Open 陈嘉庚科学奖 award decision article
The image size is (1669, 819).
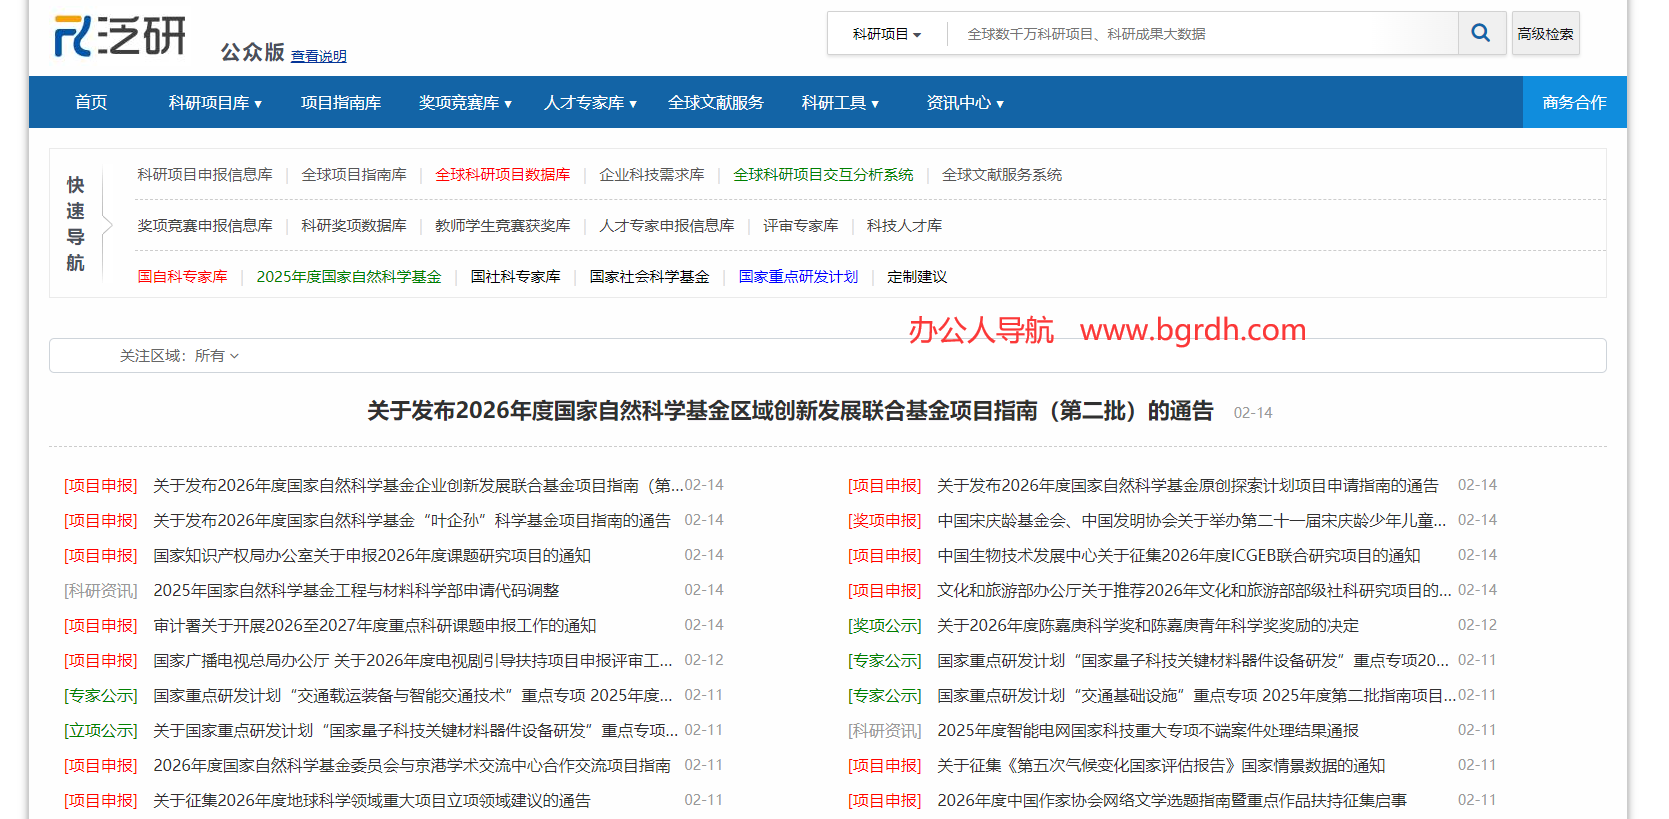(x=1148, y=626)
